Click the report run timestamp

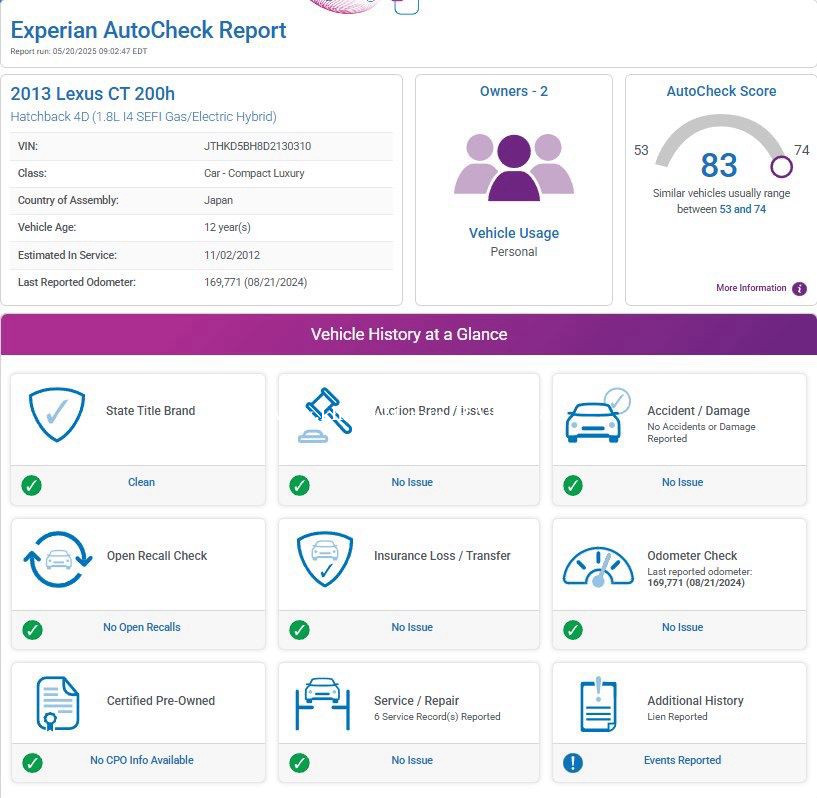click(x=79, y=51)
